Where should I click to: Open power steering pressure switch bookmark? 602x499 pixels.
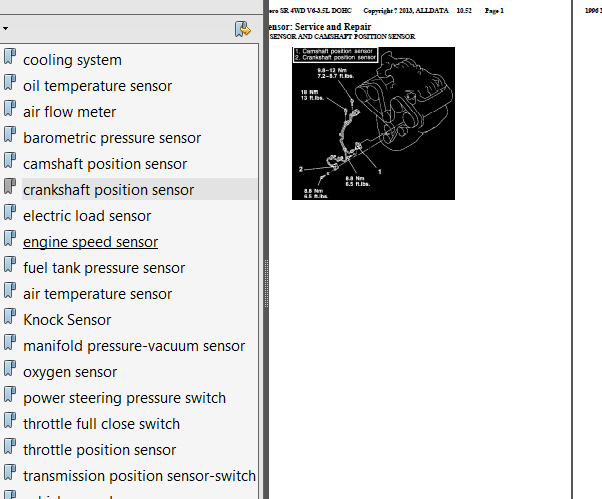click(124, 398)
